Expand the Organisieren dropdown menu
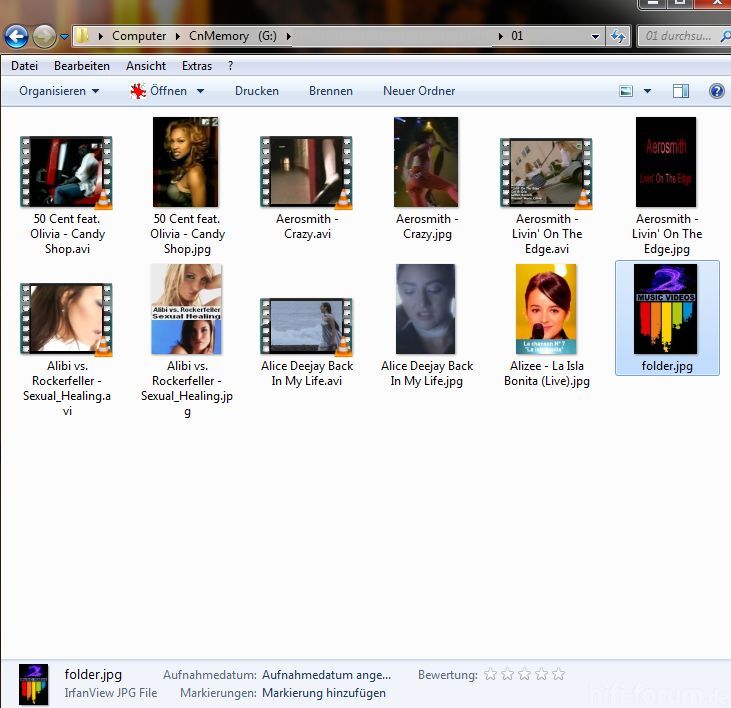The width and height of the screenshot is (731, 708). [59, 91]
